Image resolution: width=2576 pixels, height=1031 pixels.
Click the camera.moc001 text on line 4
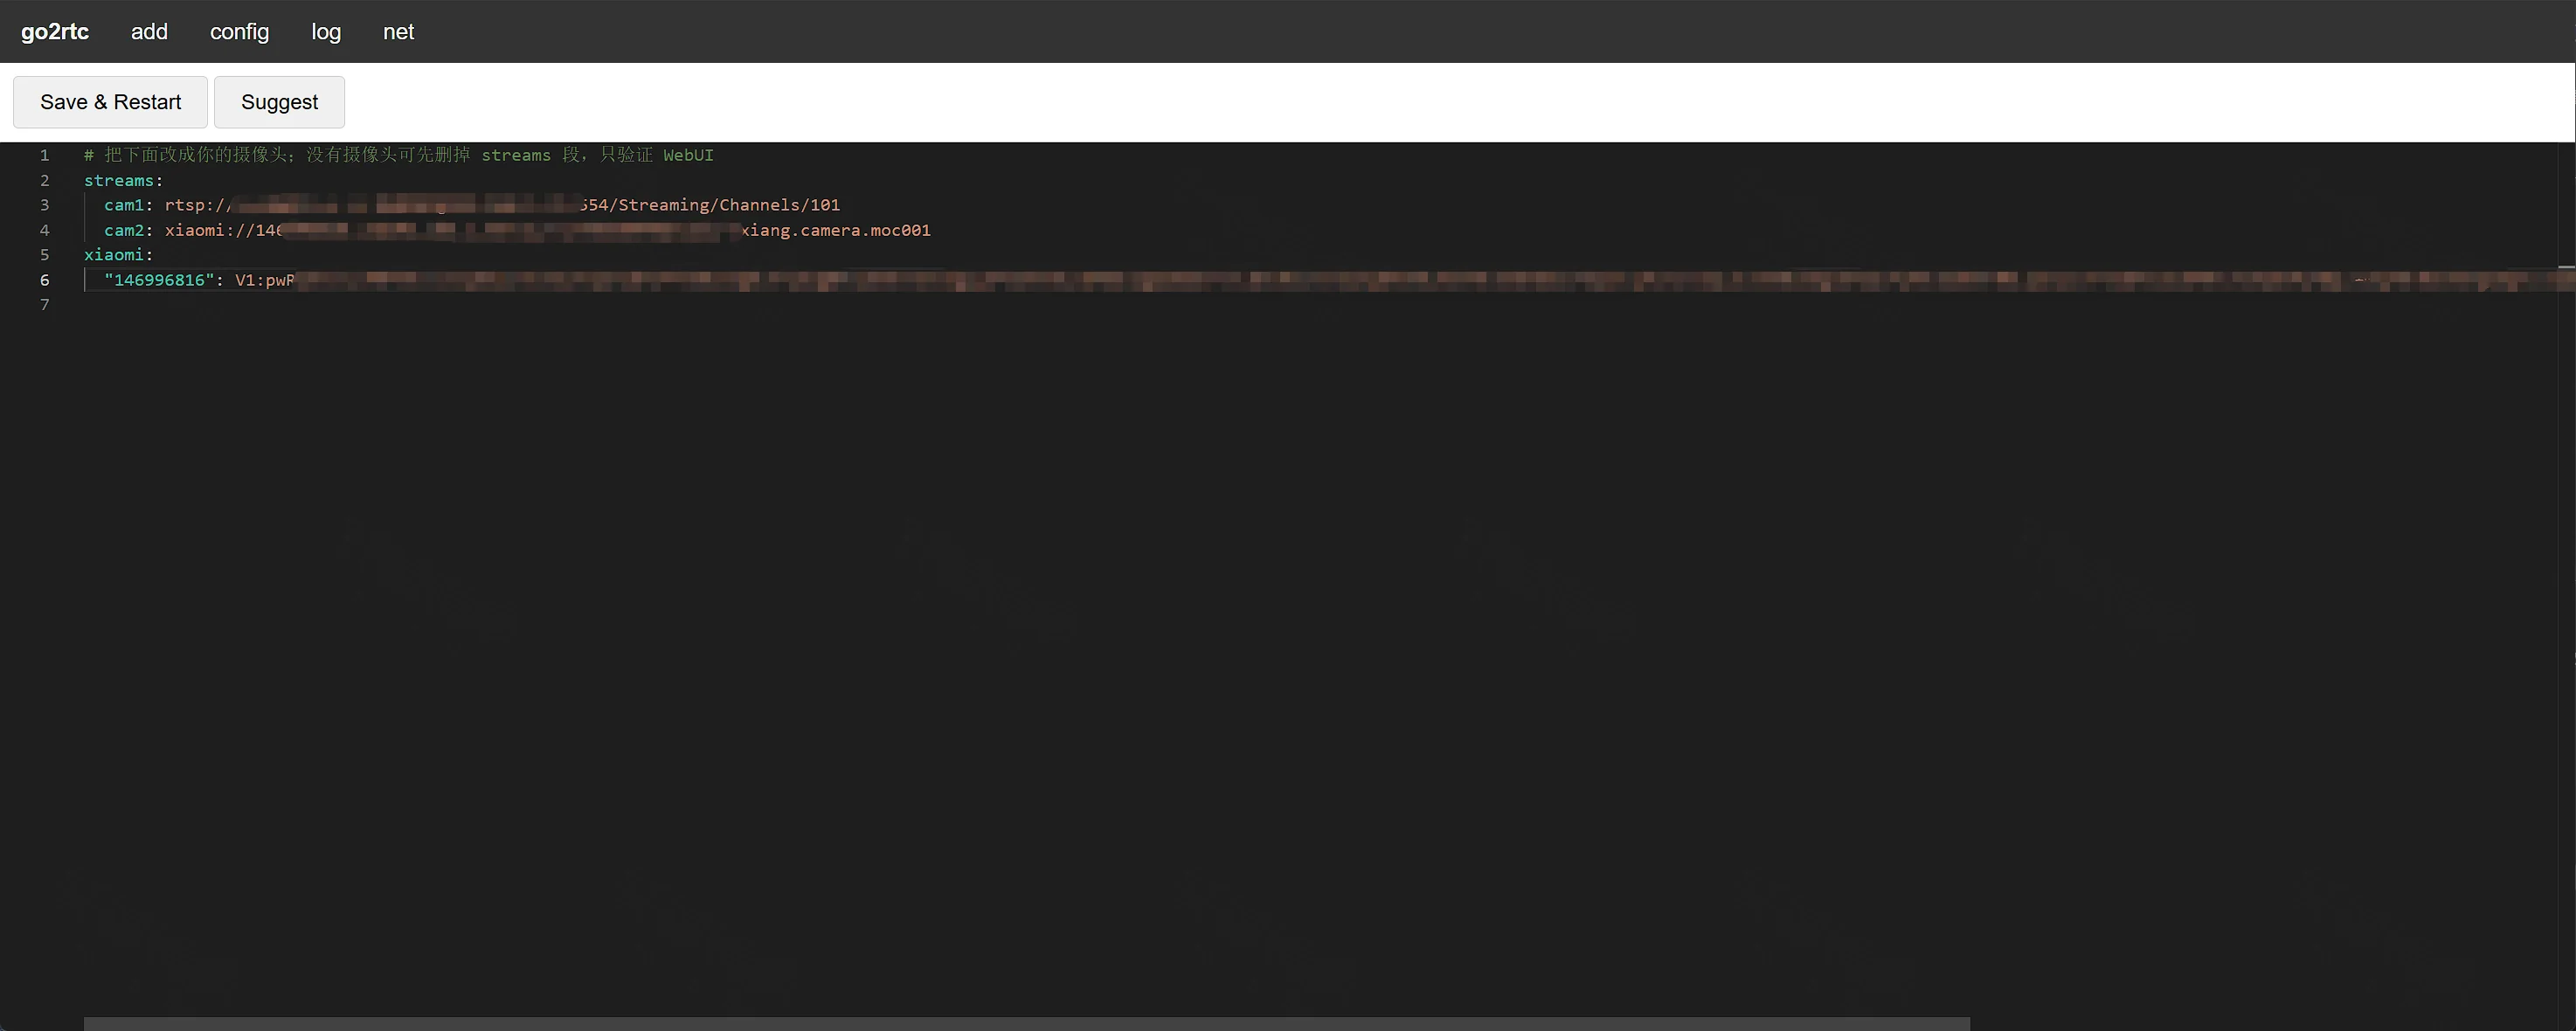point(865,230)
